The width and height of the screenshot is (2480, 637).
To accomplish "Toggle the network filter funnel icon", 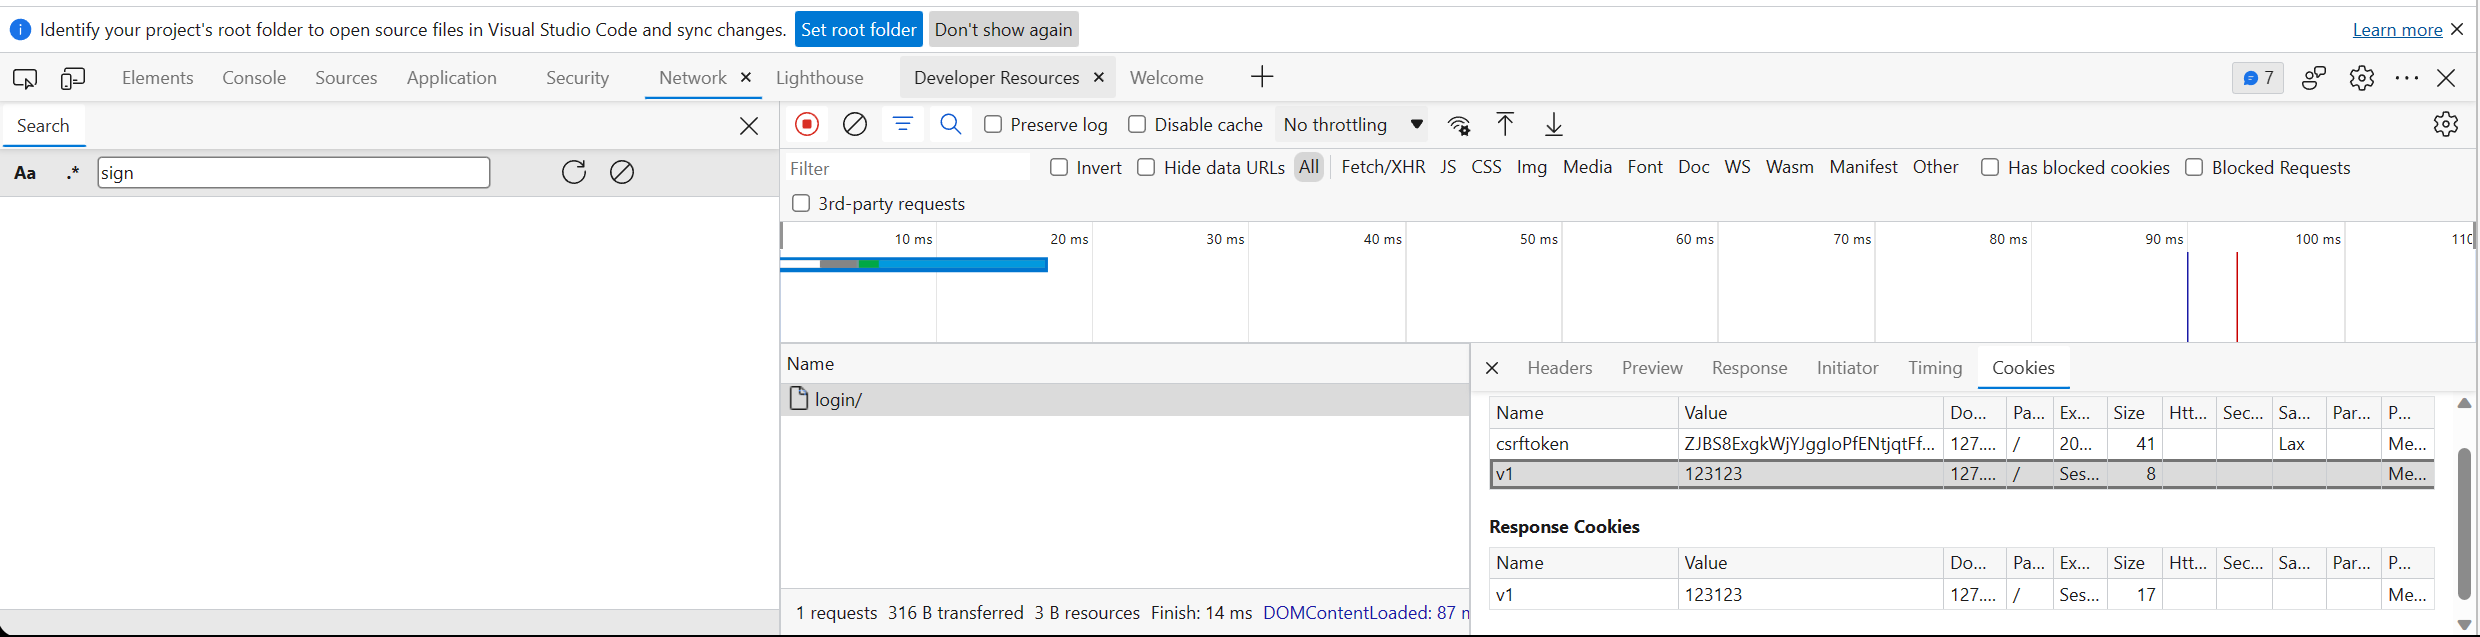I will point(903,124).
